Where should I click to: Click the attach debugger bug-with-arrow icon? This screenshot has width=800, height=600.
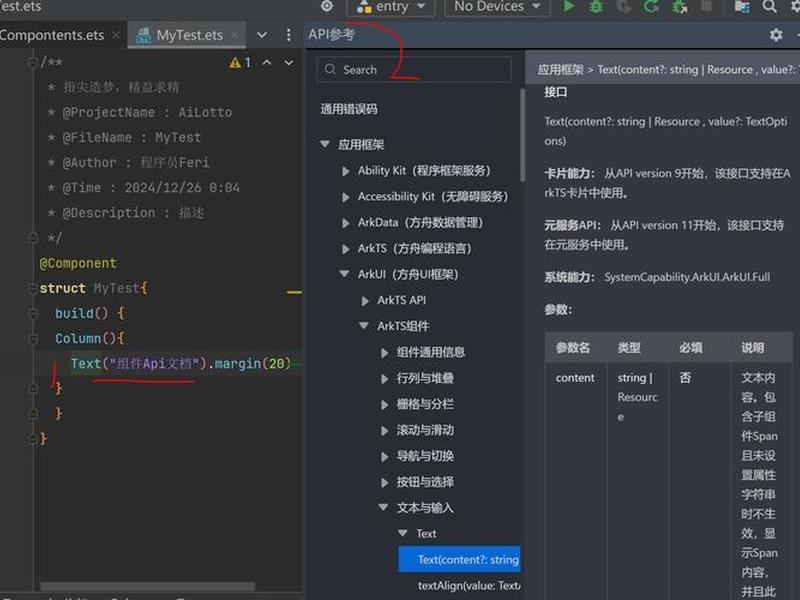click(x=680, y=7)
